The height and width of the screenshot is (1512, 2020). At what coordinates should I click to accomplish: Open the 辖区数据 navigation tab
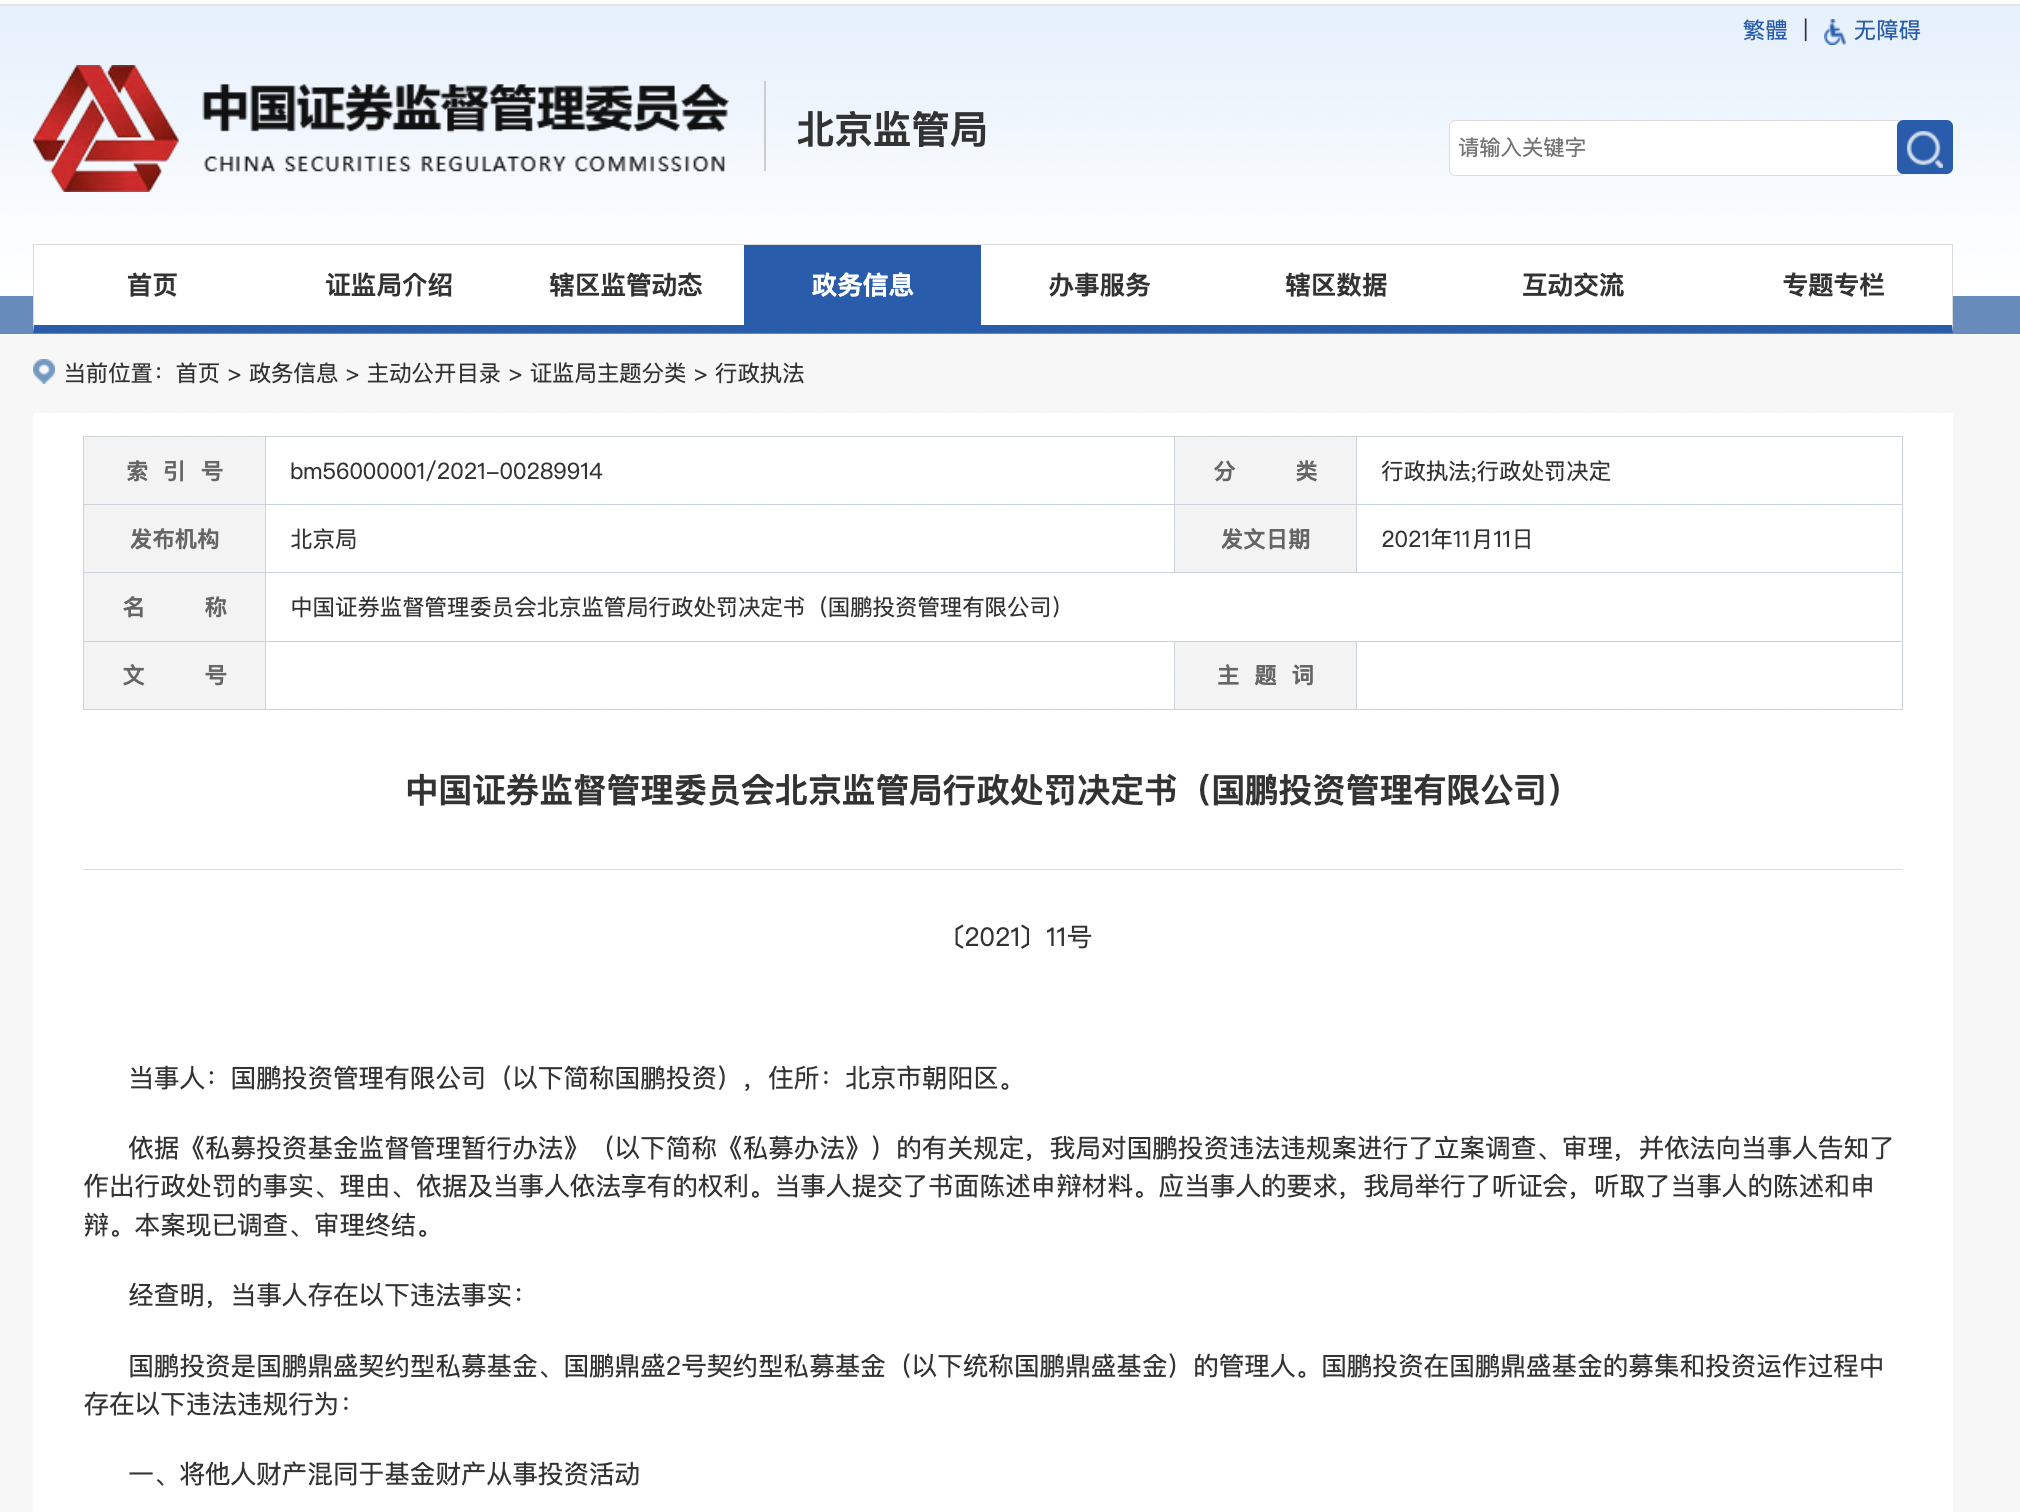tap(1336, 285)
